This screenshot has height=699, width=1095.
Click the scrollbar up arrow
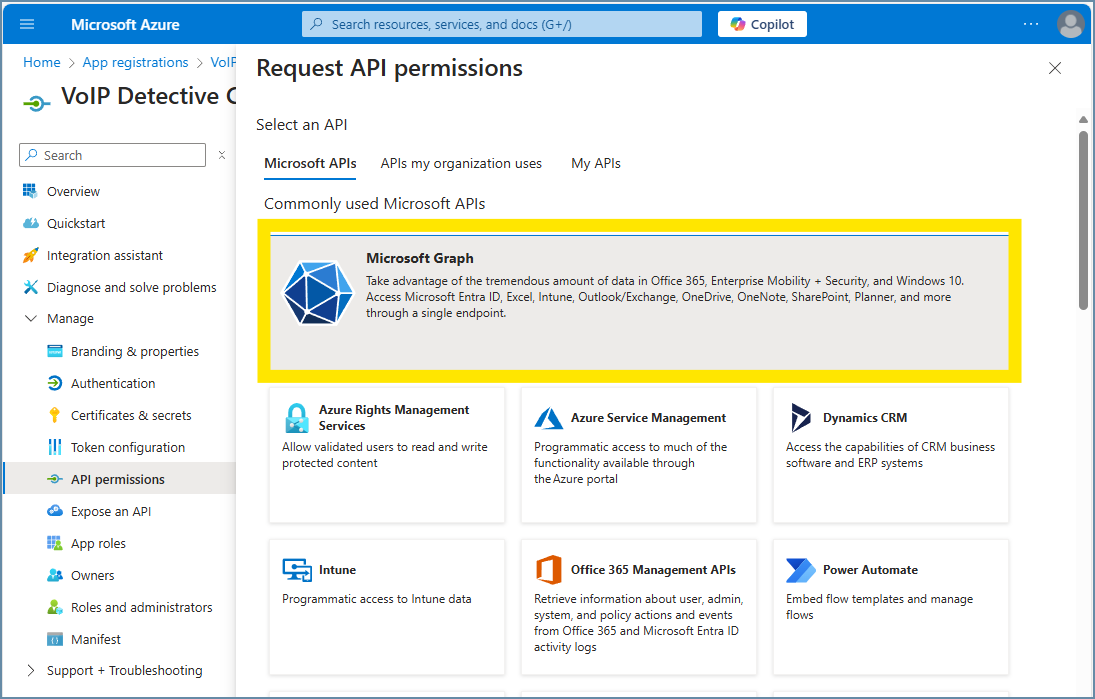[1083, 119]
